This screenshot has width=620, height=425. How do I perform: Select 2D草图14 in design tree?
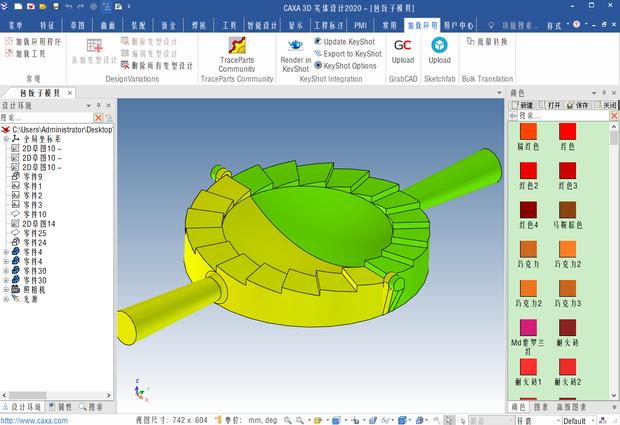pos(33,224)
